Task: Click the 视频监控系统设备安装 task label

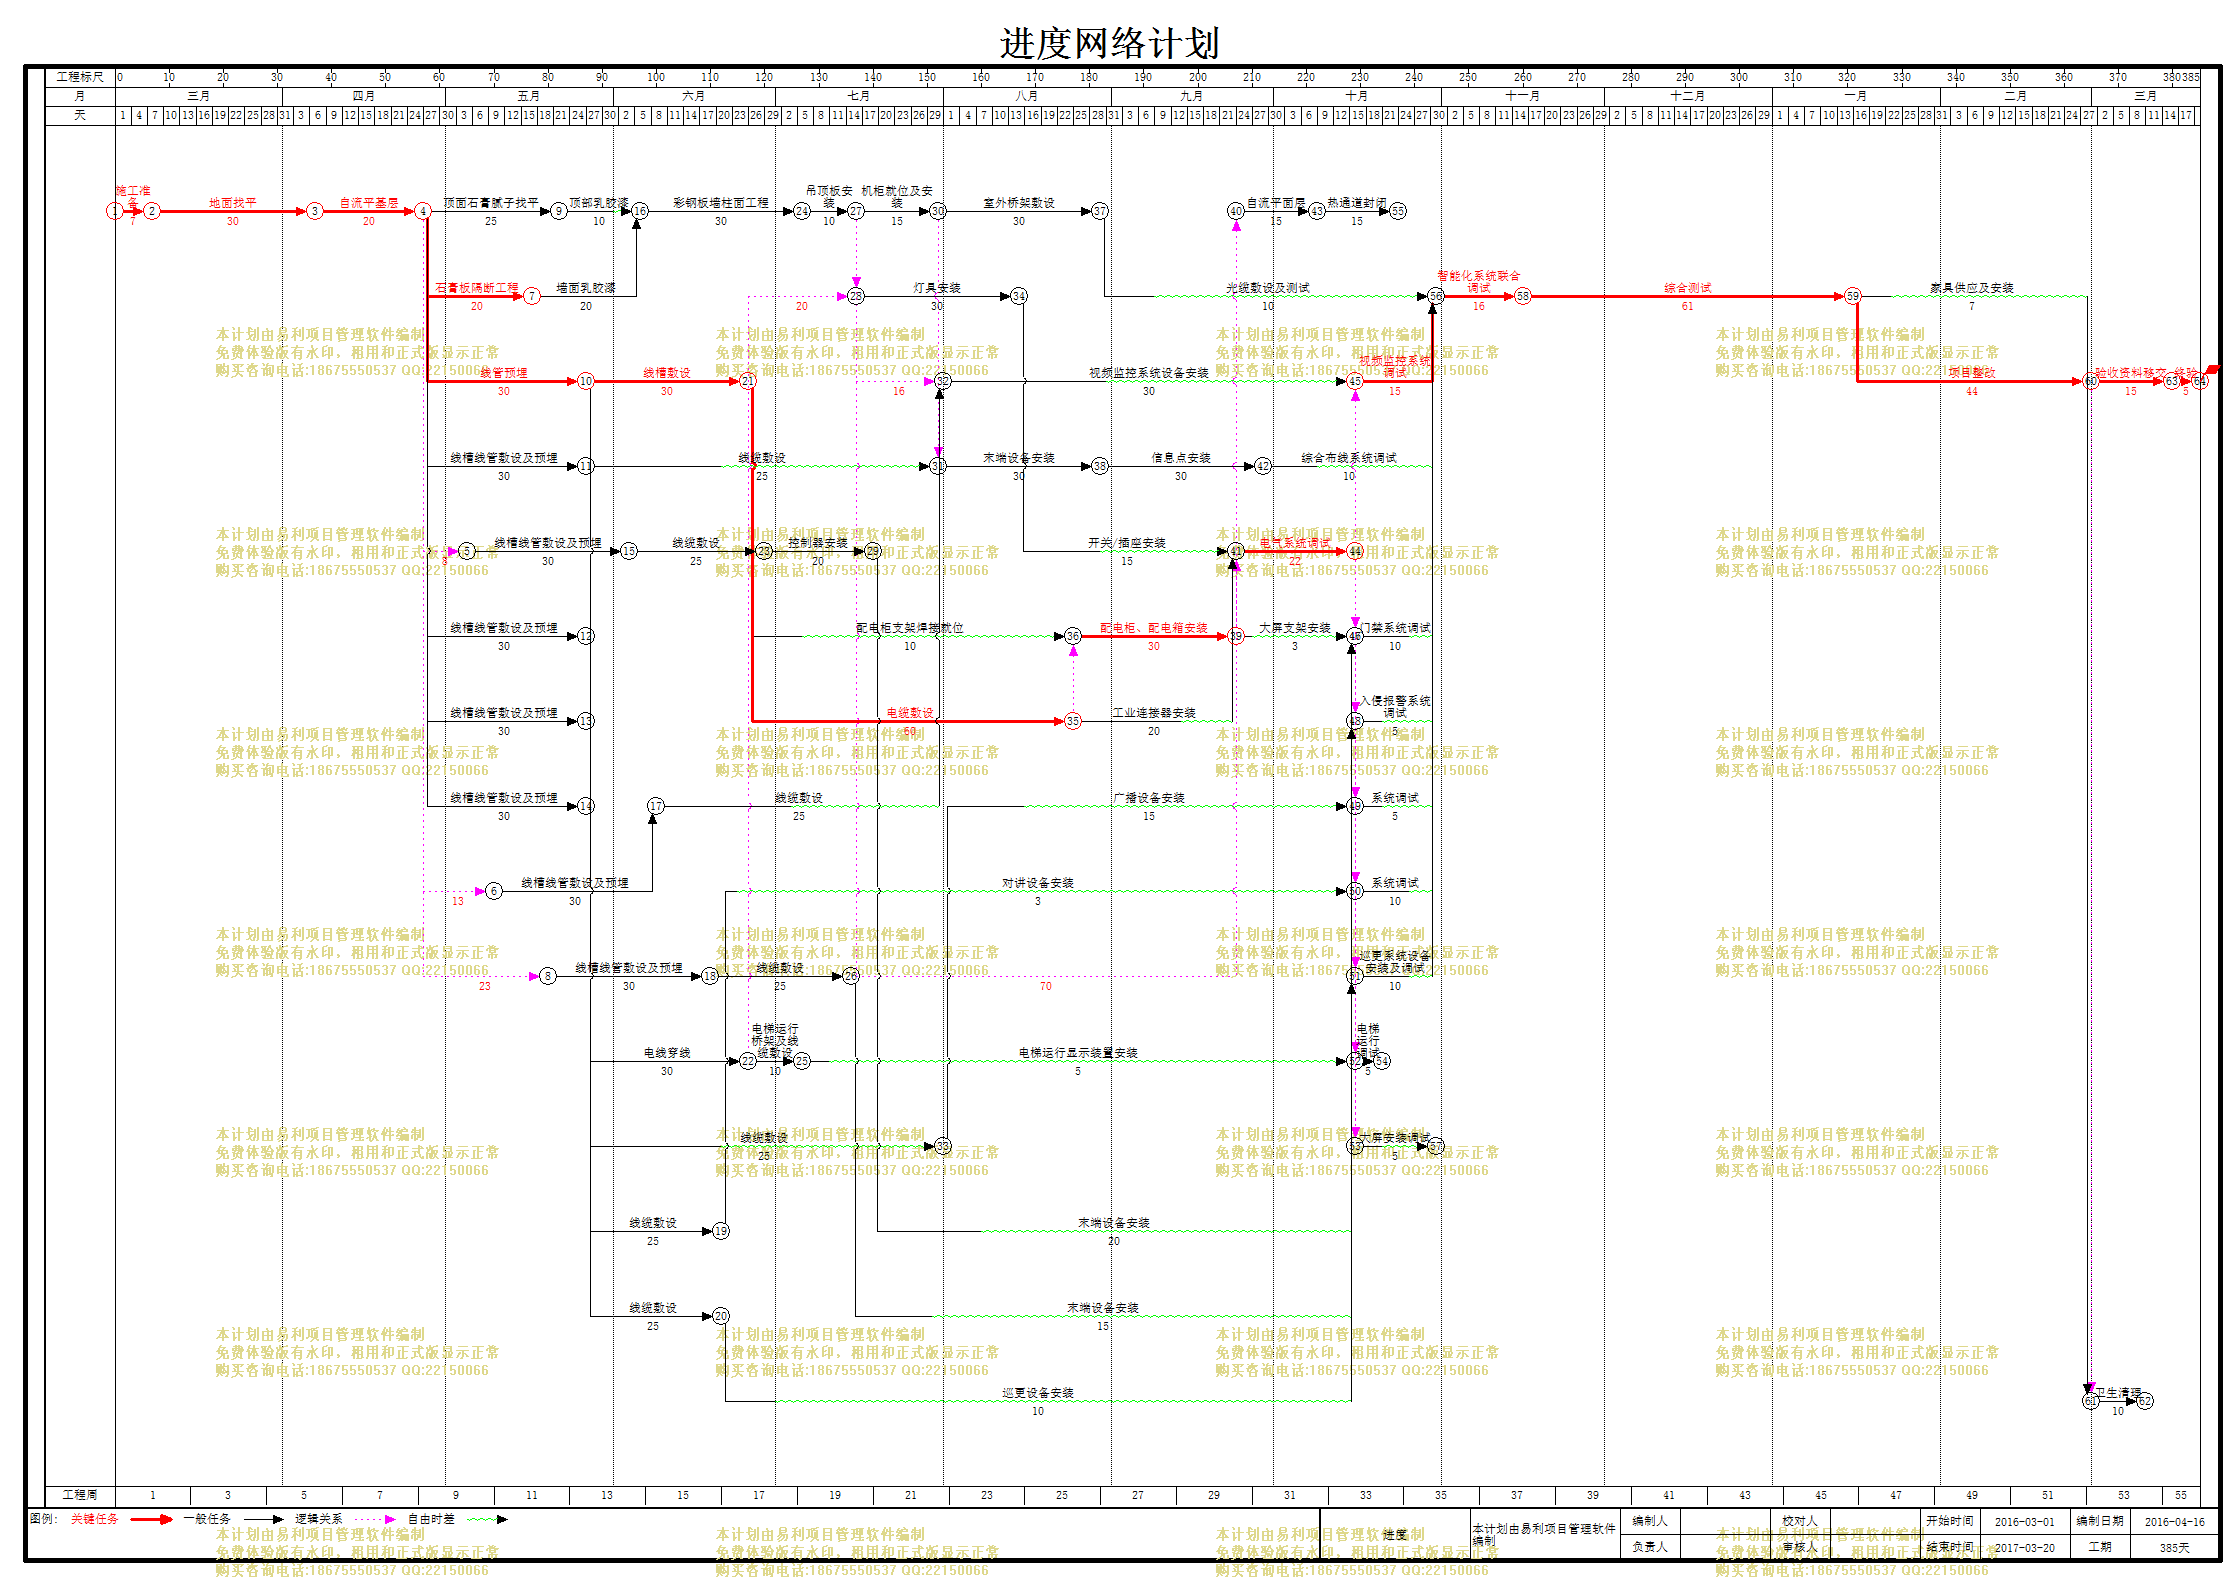Action: (1149, 373)
